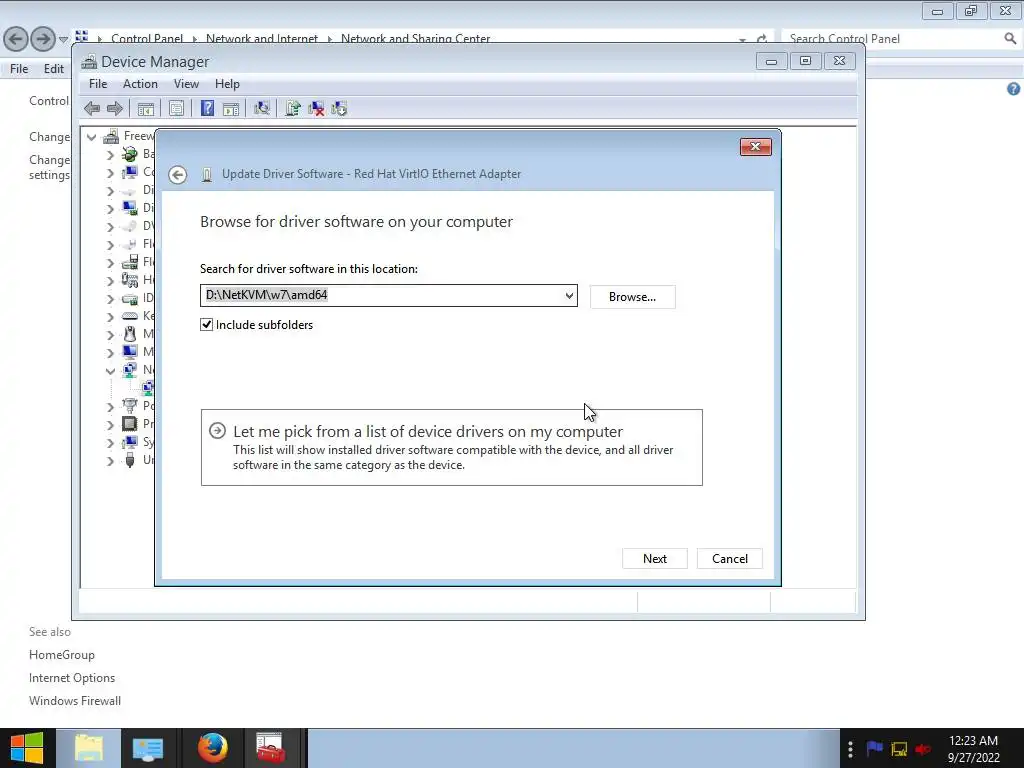Open the driver location path dropdown arrow

(569, 296)
